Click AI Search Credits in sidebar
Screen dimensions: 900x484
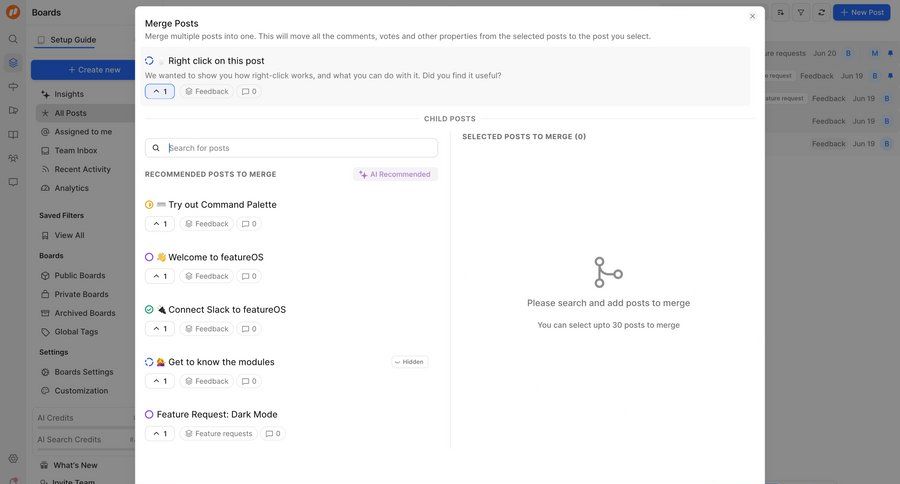tap(69, 440)
